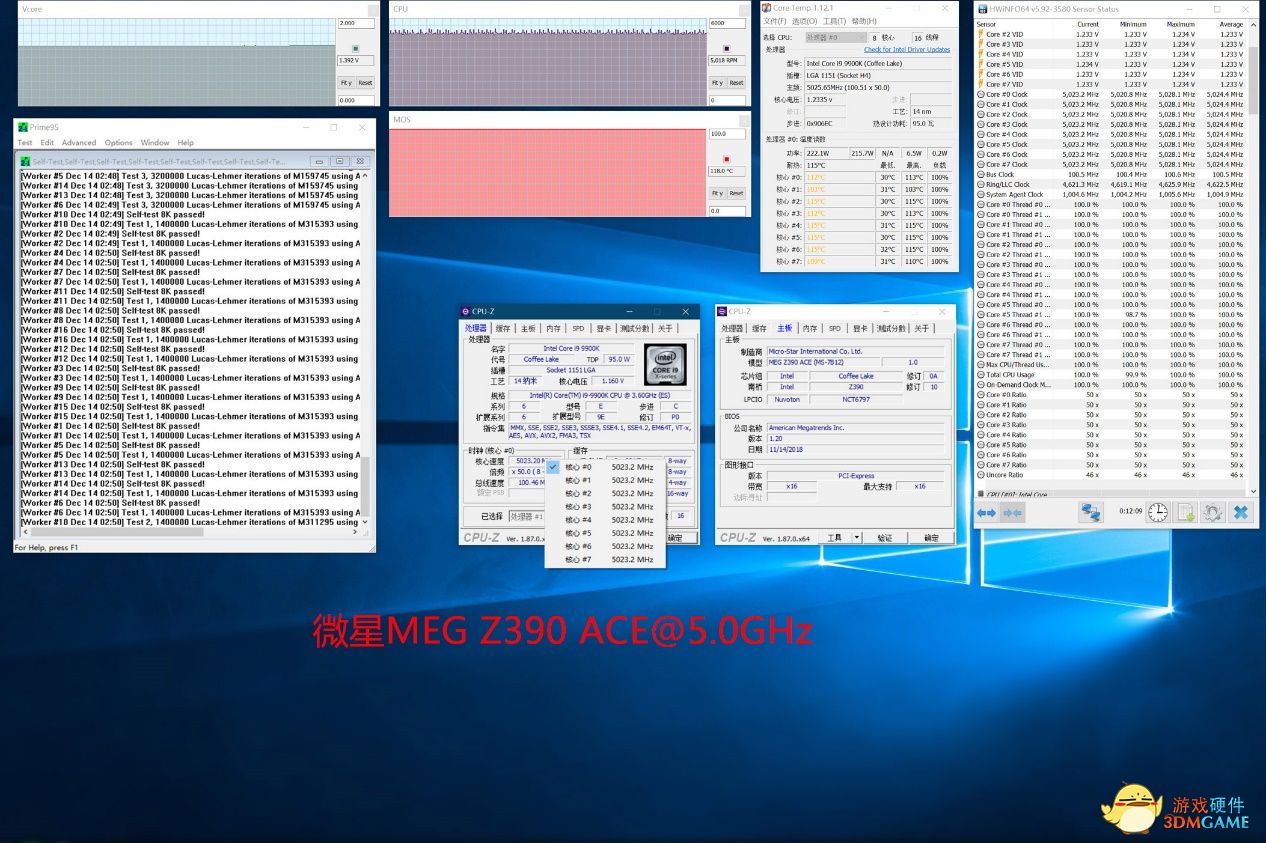Expand the Tools dropdown arrow in right CPU-Z
The image size is (1266, 843).
pyautogui.click(x=857, y=537)
